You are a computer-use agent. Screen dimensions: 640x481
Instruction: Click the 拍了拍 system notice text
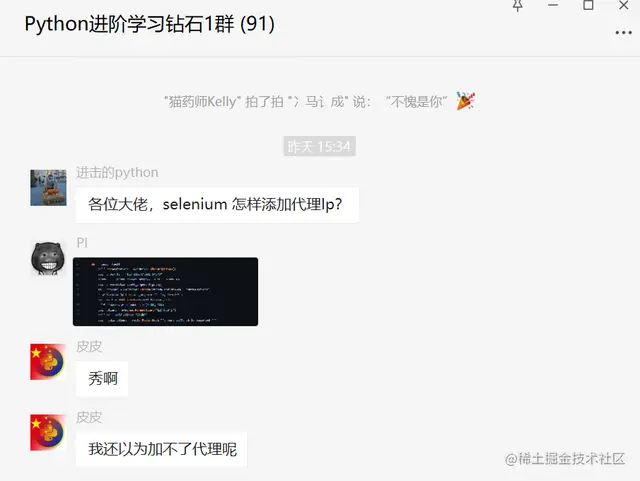(x=306, y=101)
